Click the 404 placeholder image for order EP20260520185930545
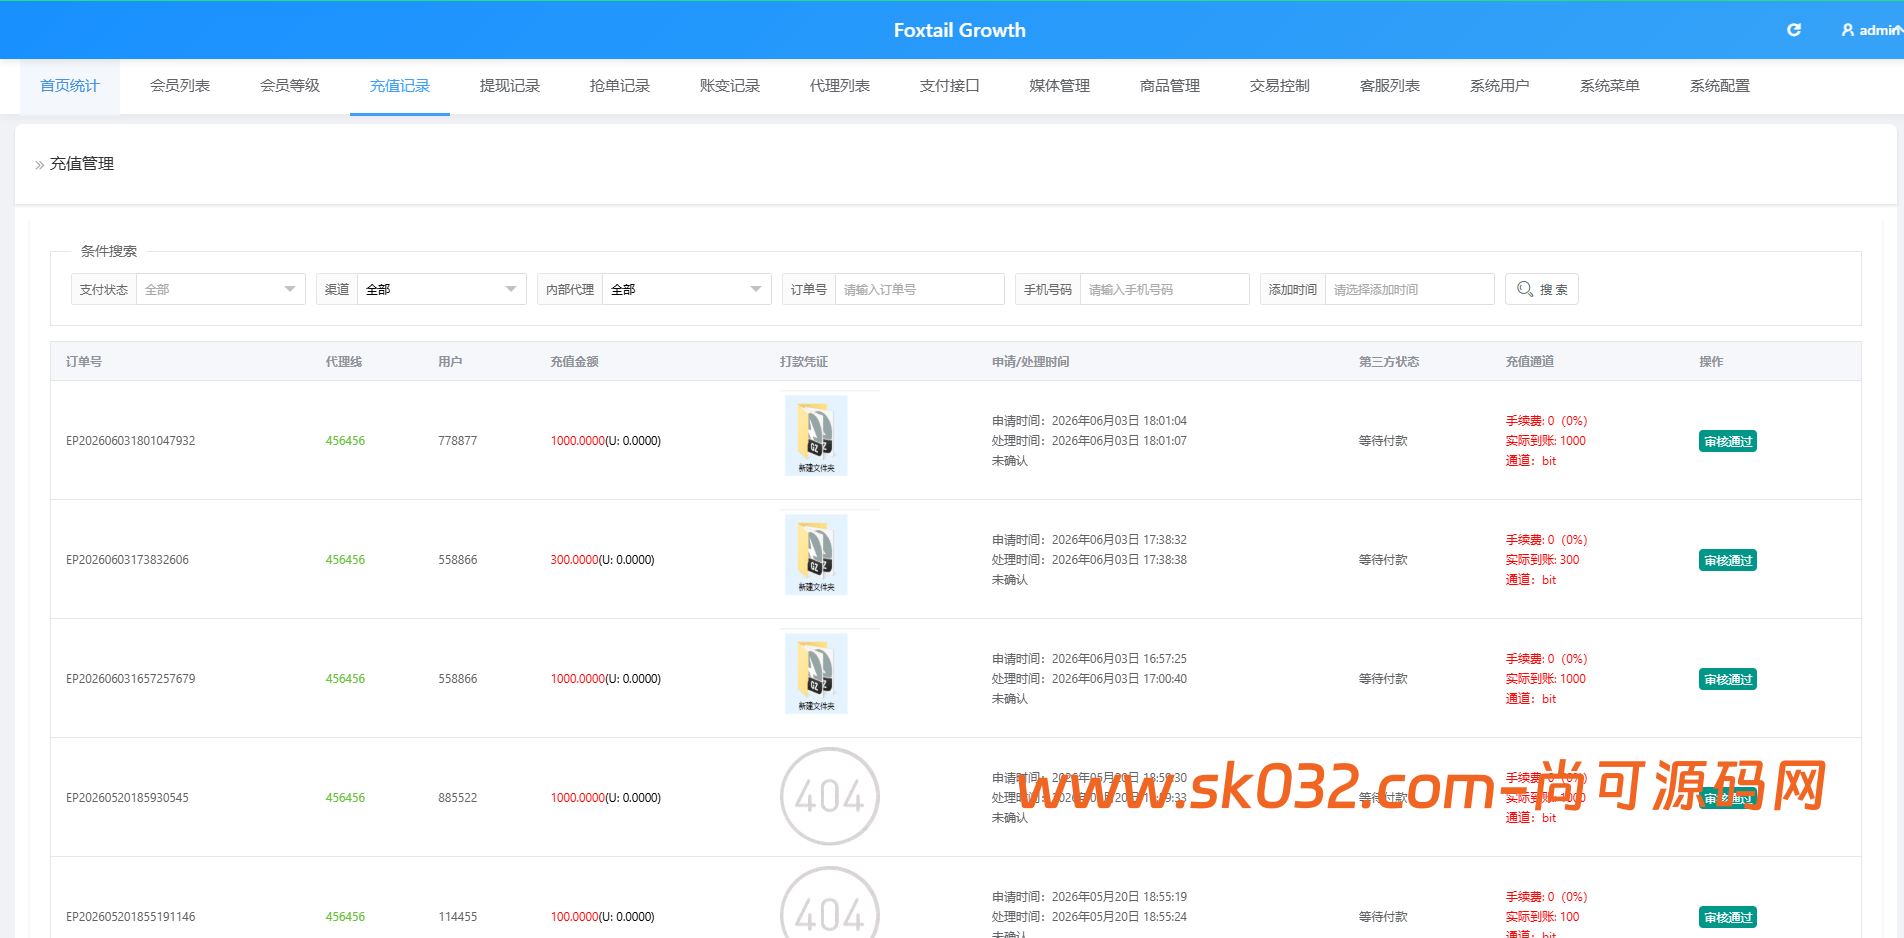 [829, 797]
